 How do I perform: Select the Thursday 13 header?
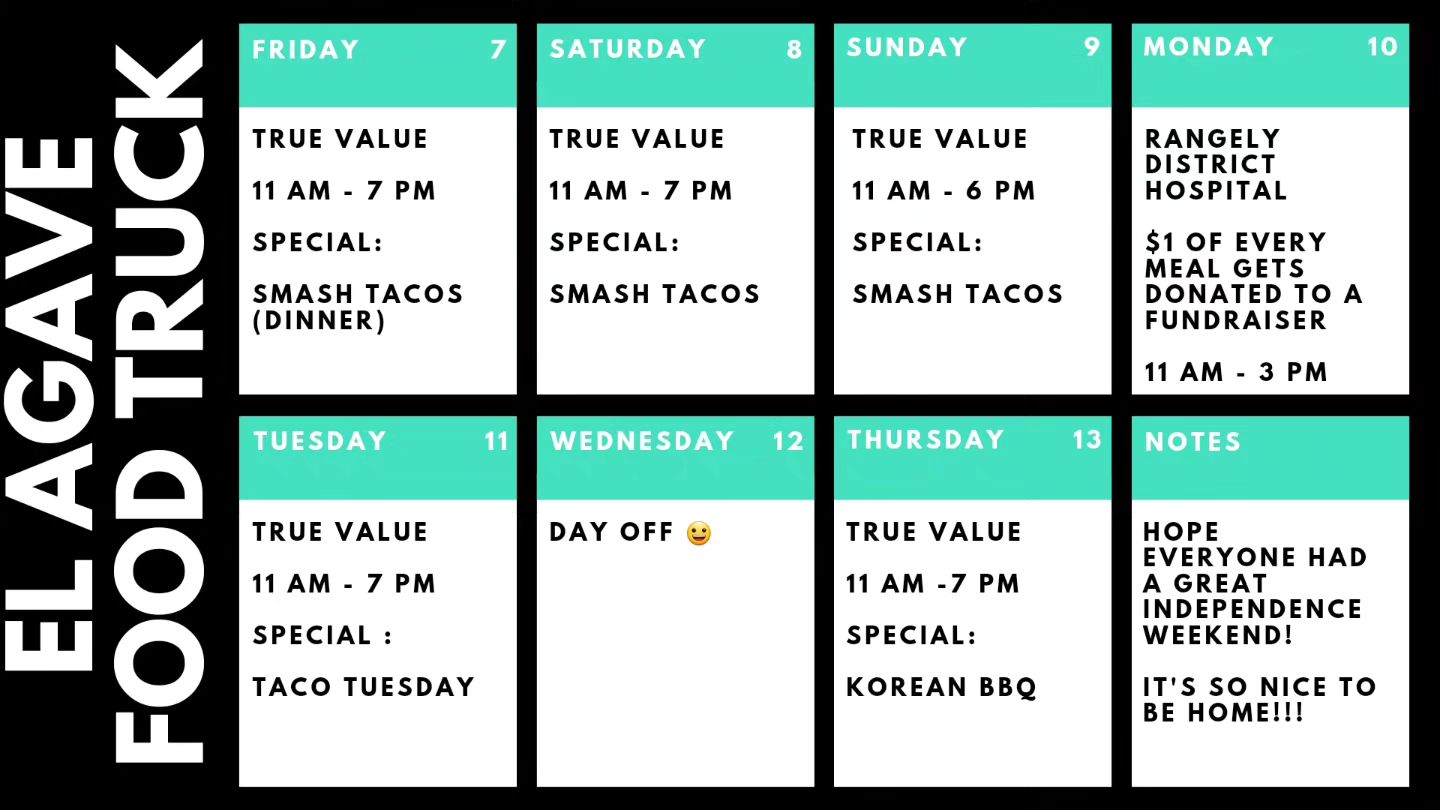972,458
